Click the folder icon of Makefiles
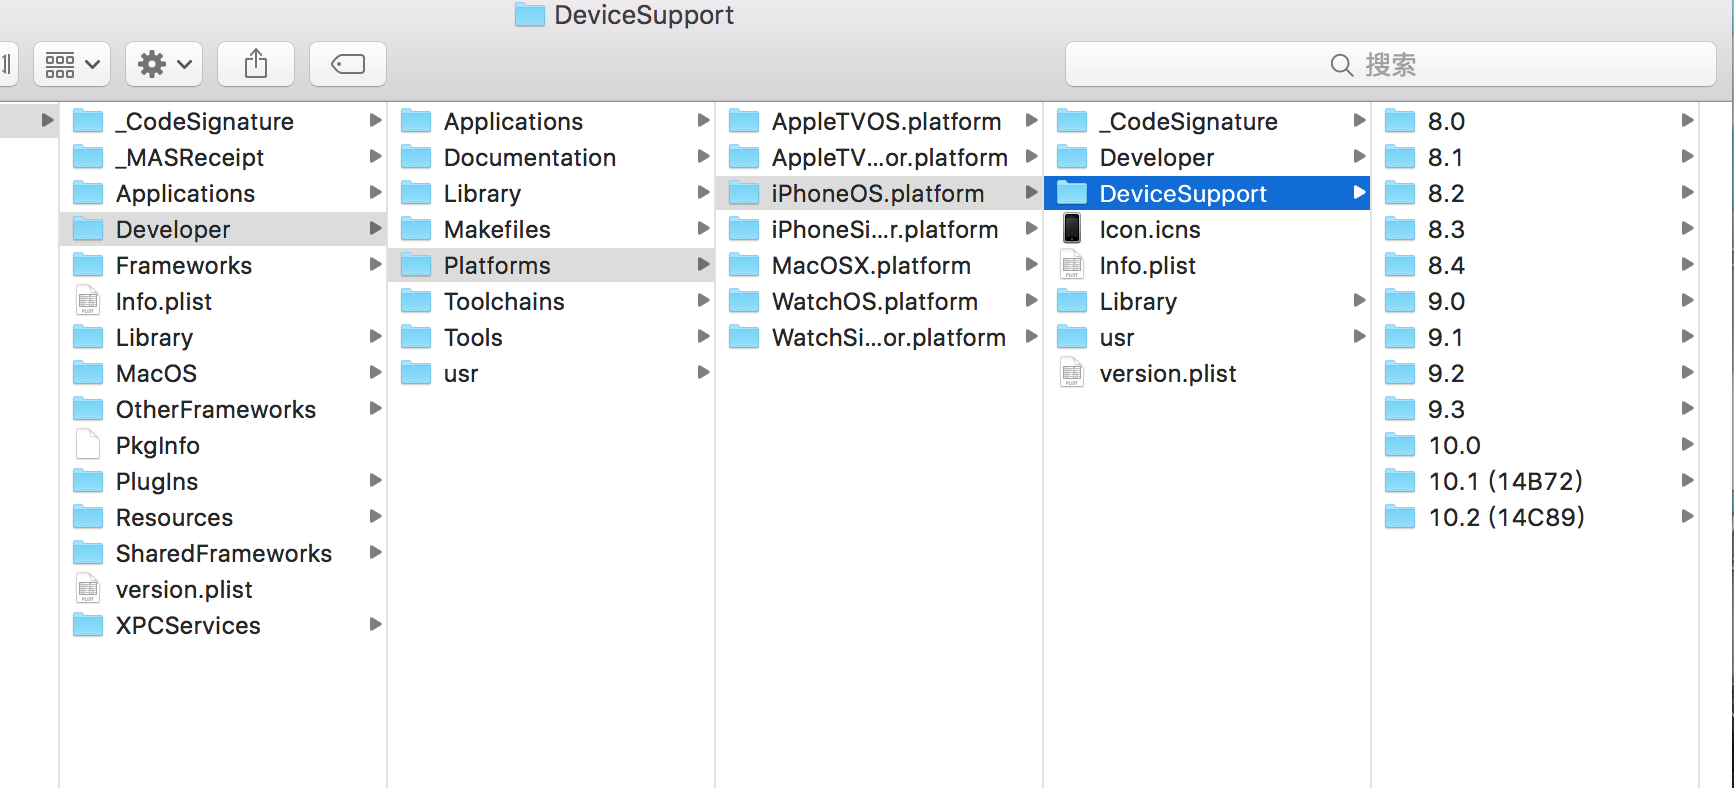This screenshot has height=788, width=1734. (416, 229)
